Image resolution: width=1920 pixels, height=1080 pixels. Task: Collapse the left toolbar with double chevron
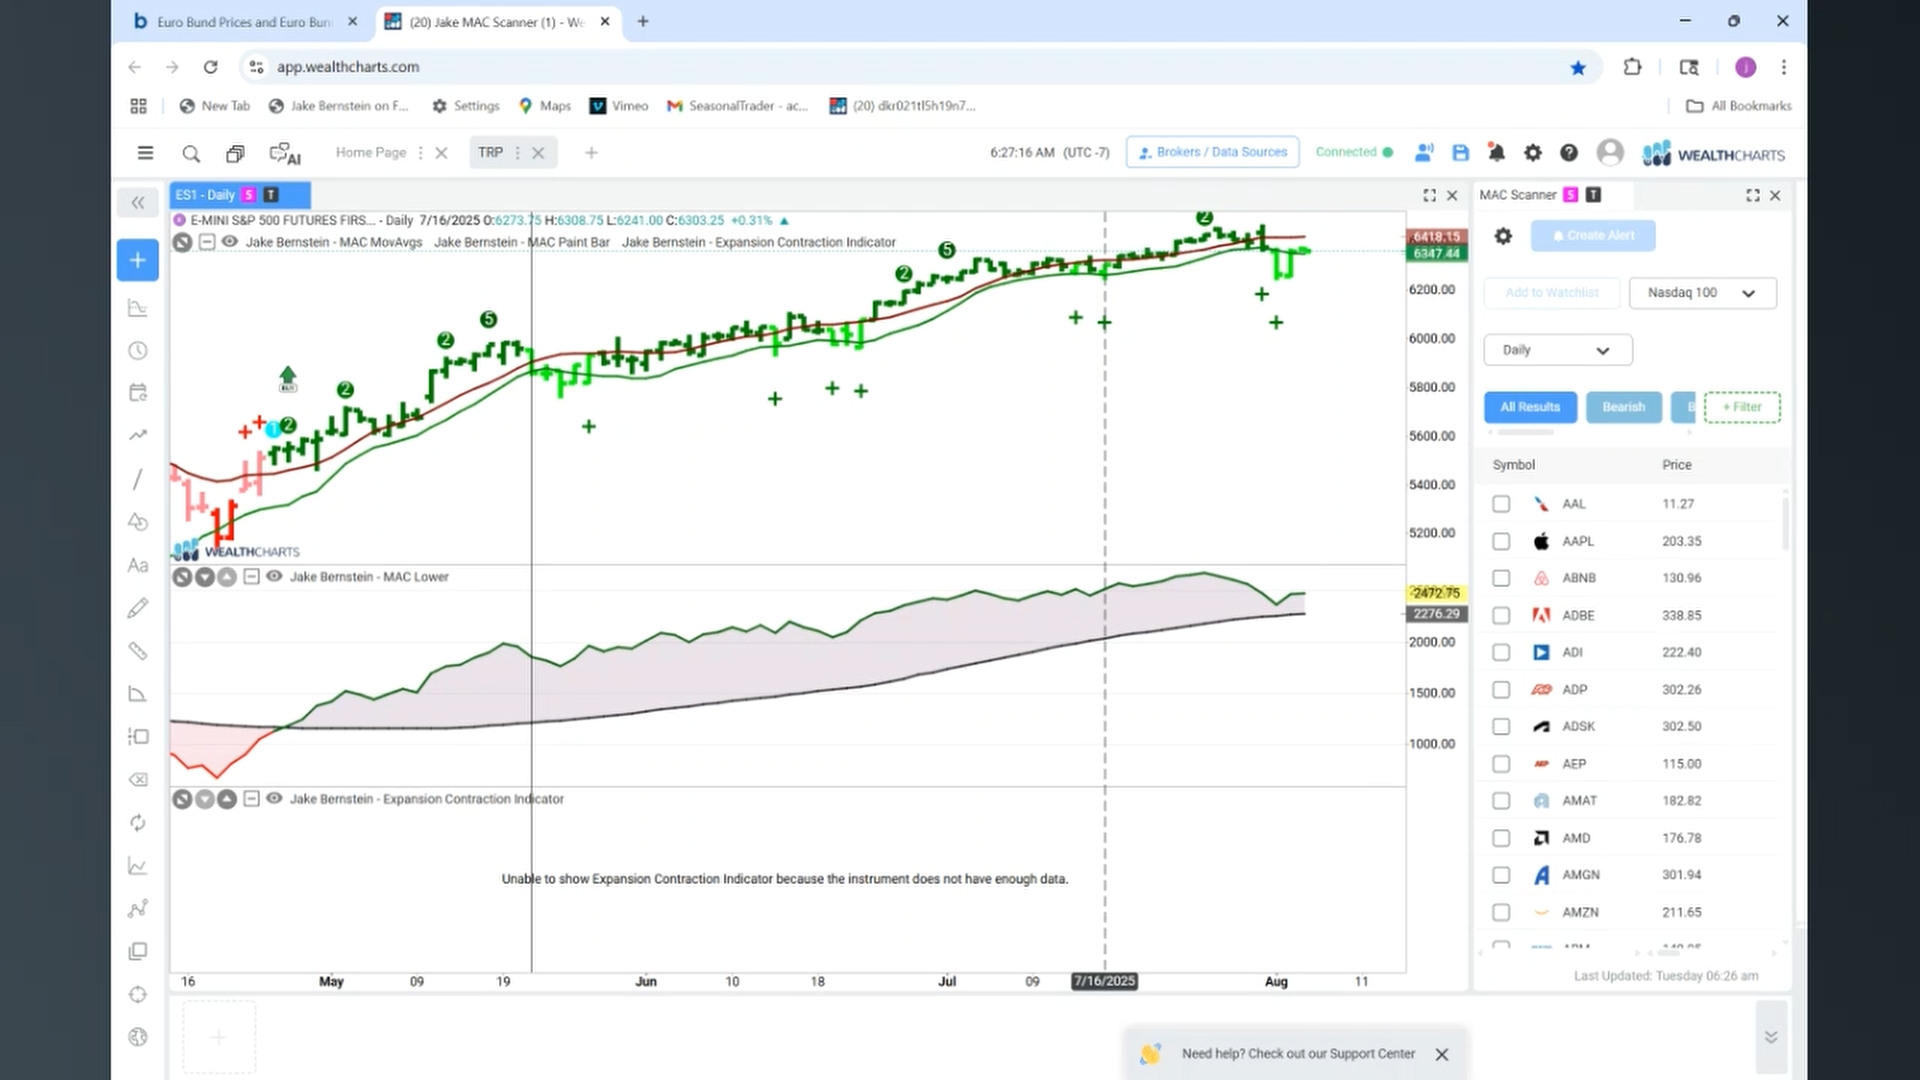138,203
